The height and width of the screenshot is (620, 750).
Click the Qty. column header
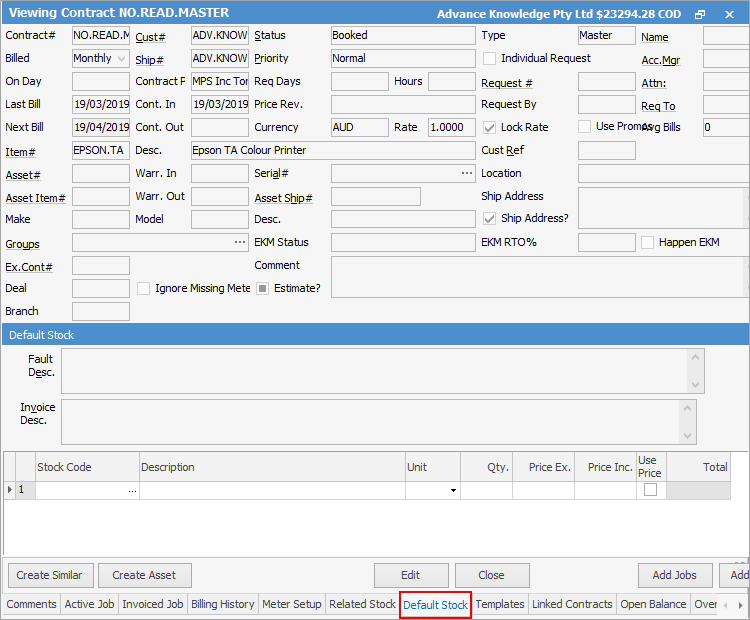[x=486, y=467]
